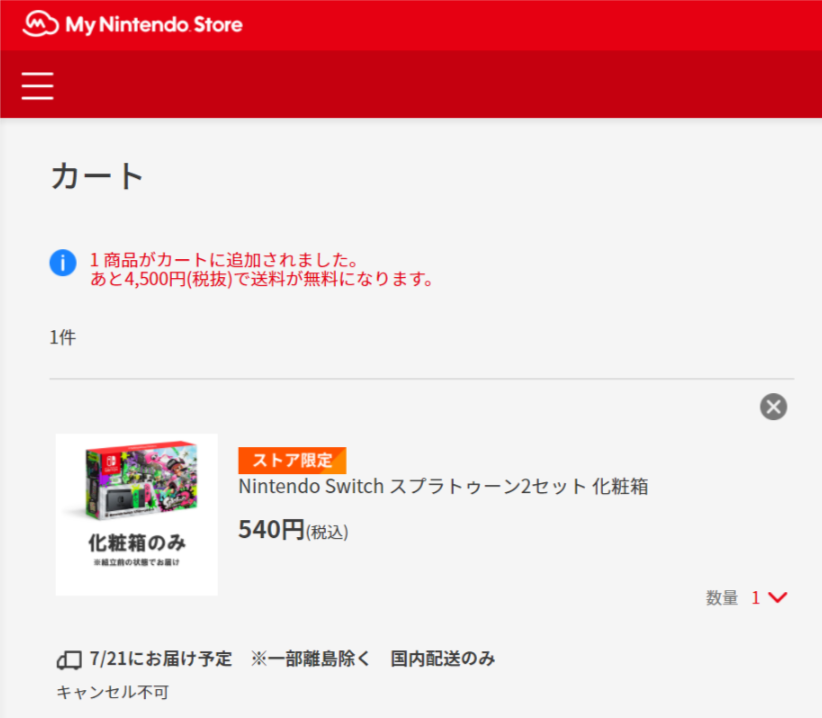Select the quantity value 1

coord(755,597)
